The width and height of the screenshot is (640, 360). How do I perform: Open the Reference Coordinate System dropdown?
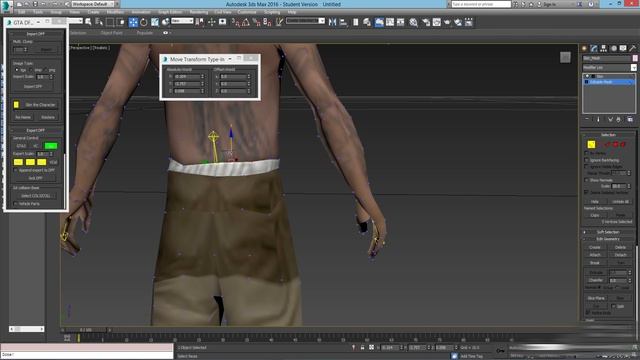click(182, 21)
